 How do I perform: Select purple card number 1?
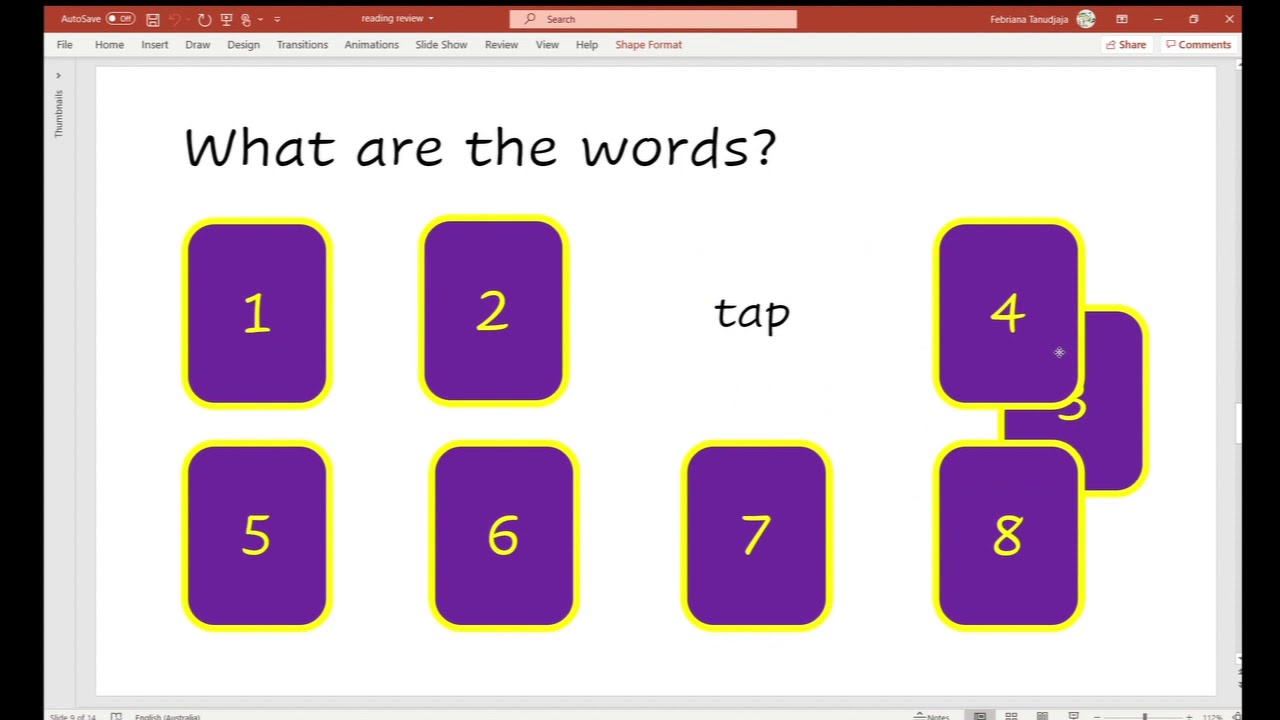point(257,313)
